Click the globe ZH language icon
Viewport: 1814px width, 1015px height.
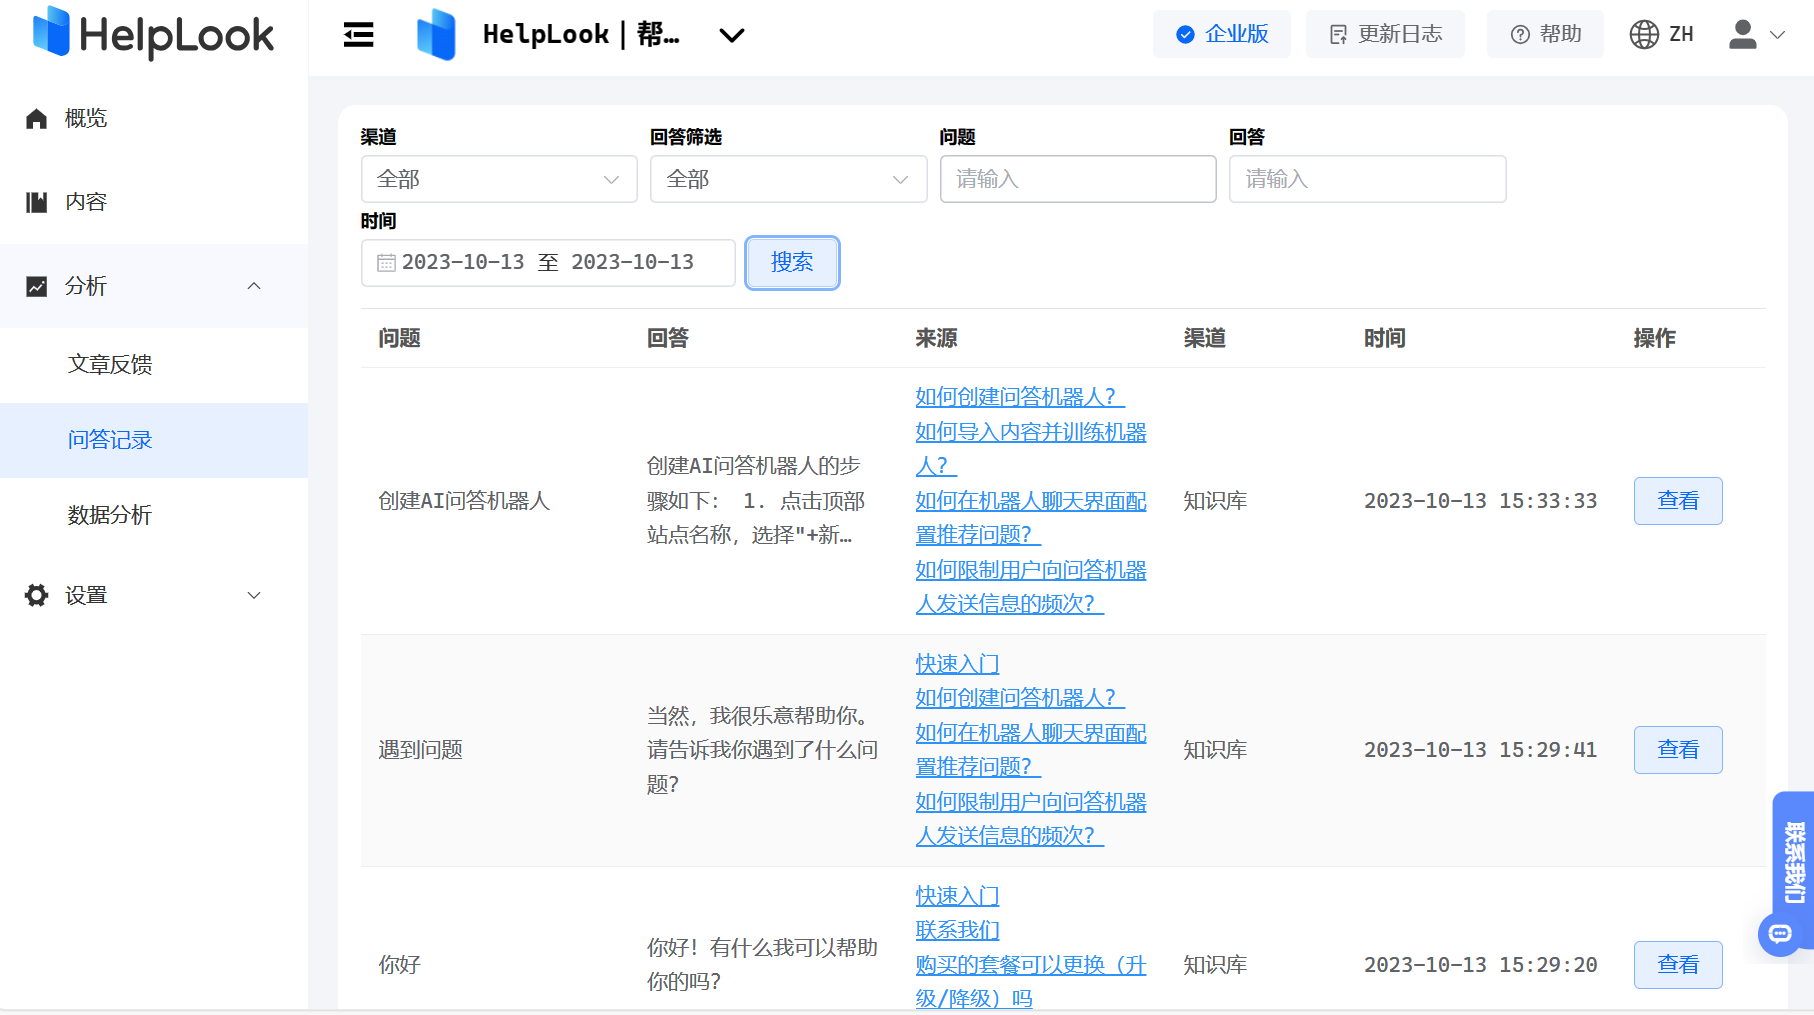tap(1643, 33)
